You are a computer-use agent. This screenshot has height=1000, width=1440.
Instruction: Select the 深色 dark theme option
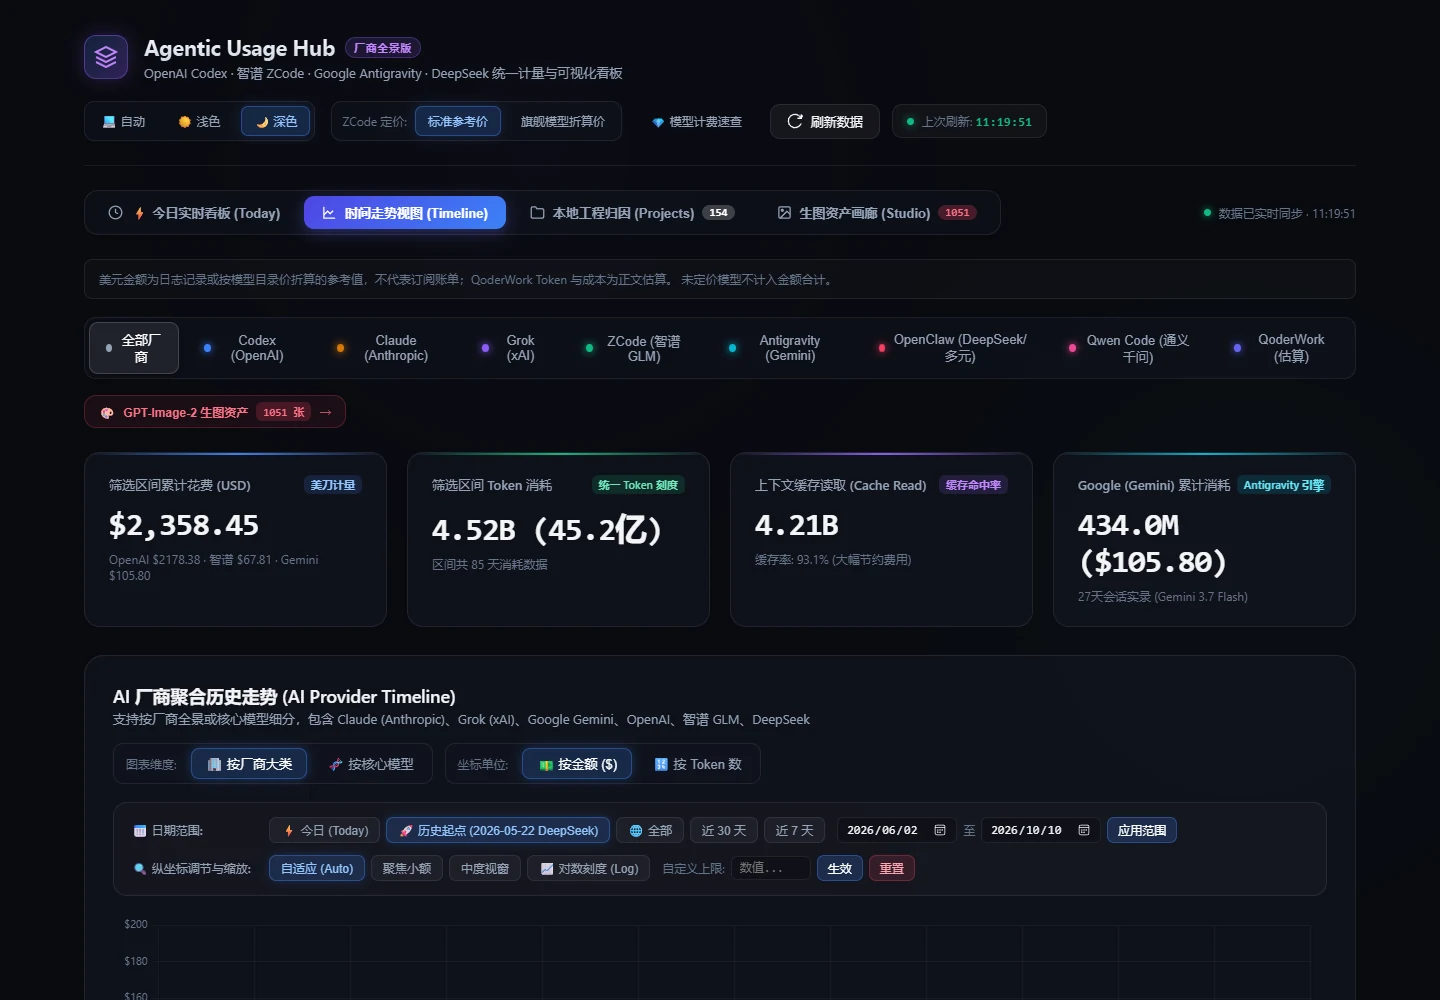click(x=276, y=122)
